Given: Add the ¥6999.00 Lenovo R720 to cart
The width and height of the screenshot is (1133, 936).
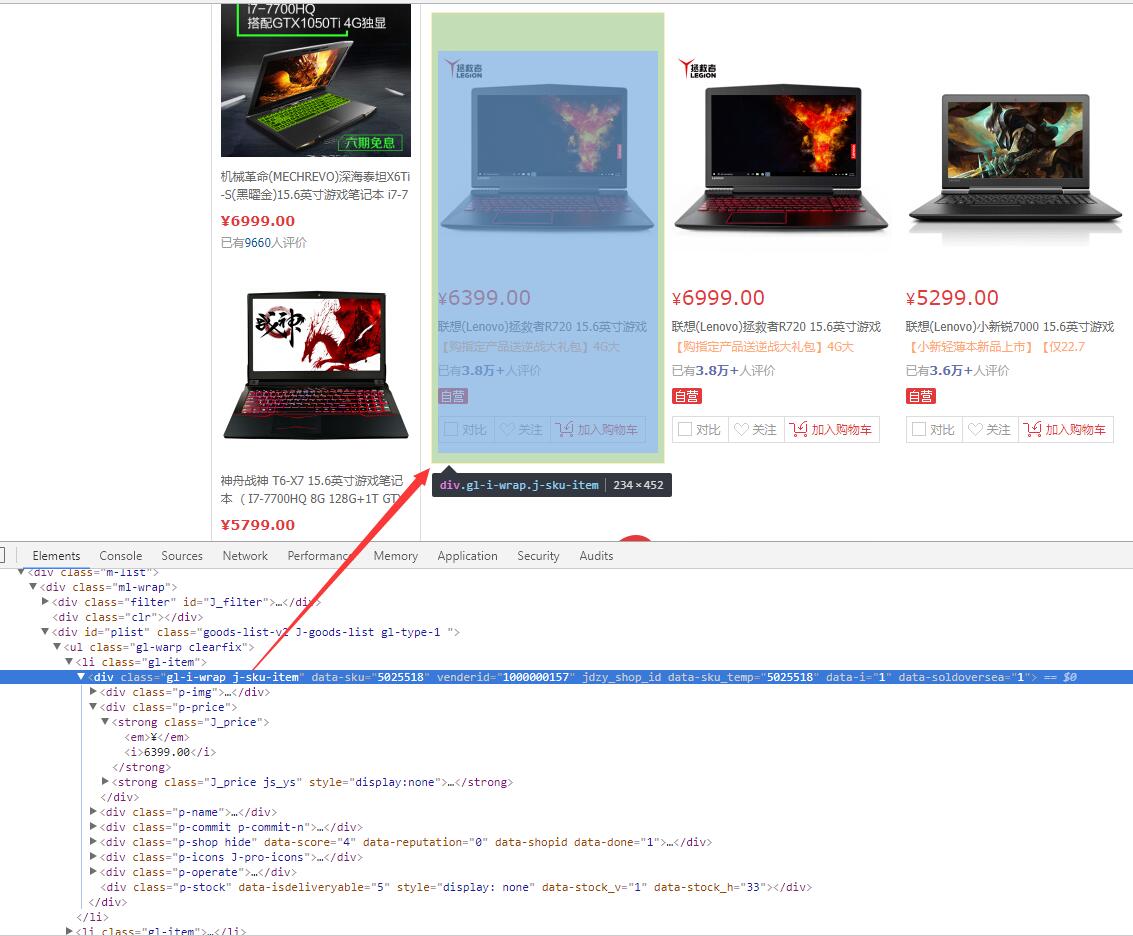Looking at the screenshot, I should click(832, 429).
